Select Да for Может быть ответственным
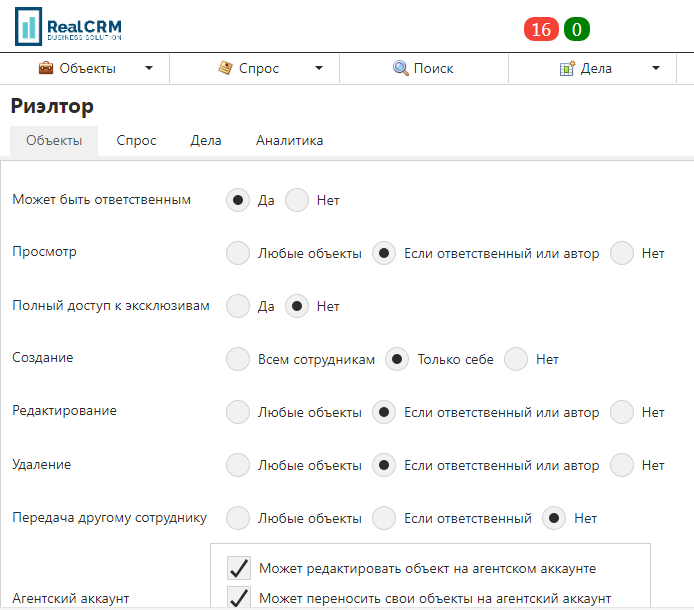This screenshot has height=610, width=694. (x=238, y=200)
